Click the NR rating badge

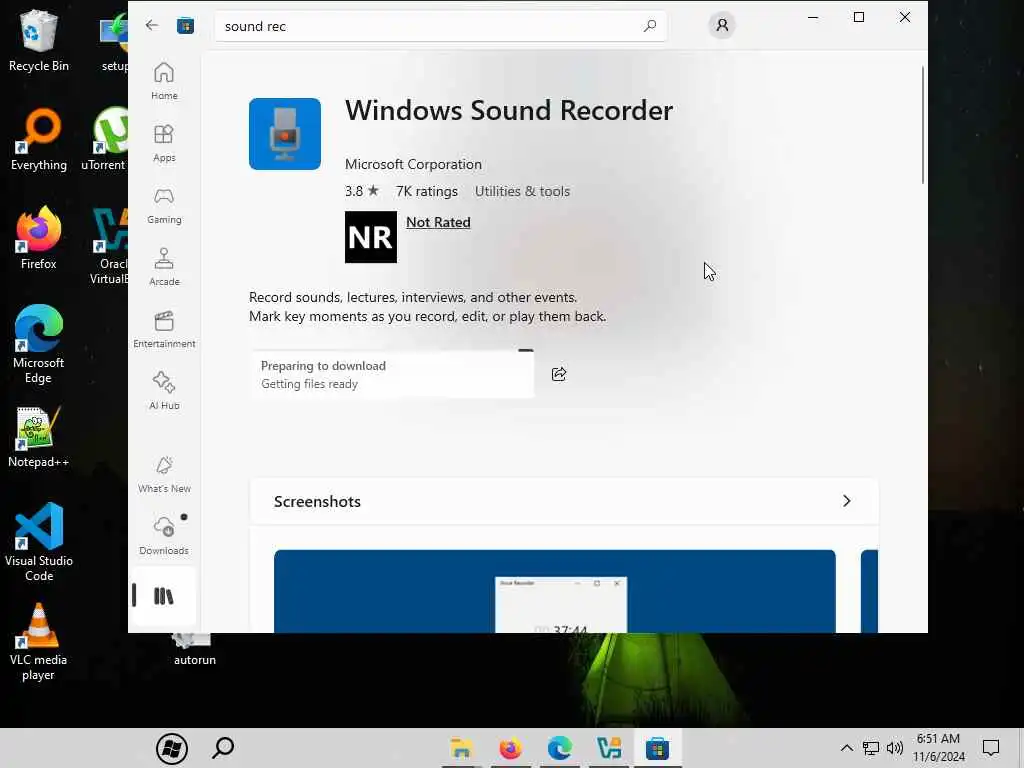click(x=371, y=237)
